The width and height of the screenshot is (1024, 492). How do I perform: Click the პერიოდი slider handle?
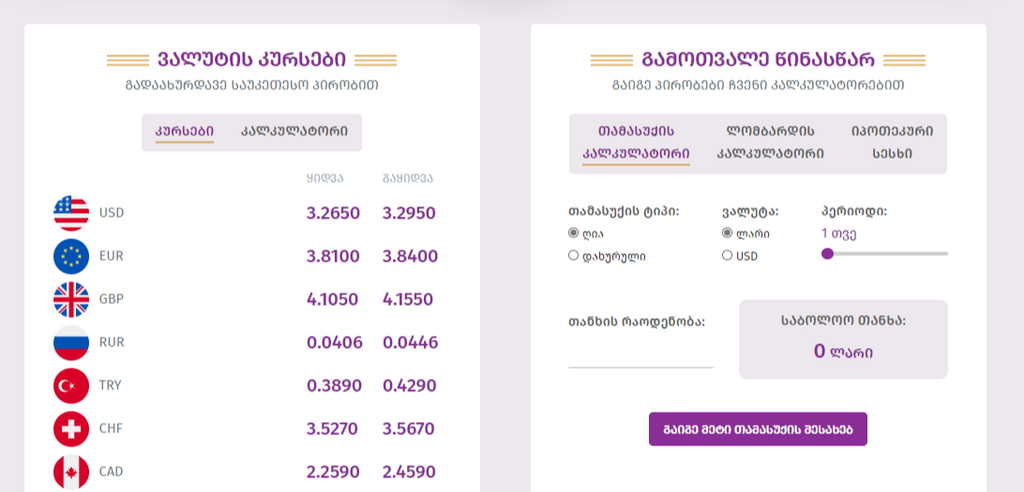pyautogui.click(x=827, y=254)
